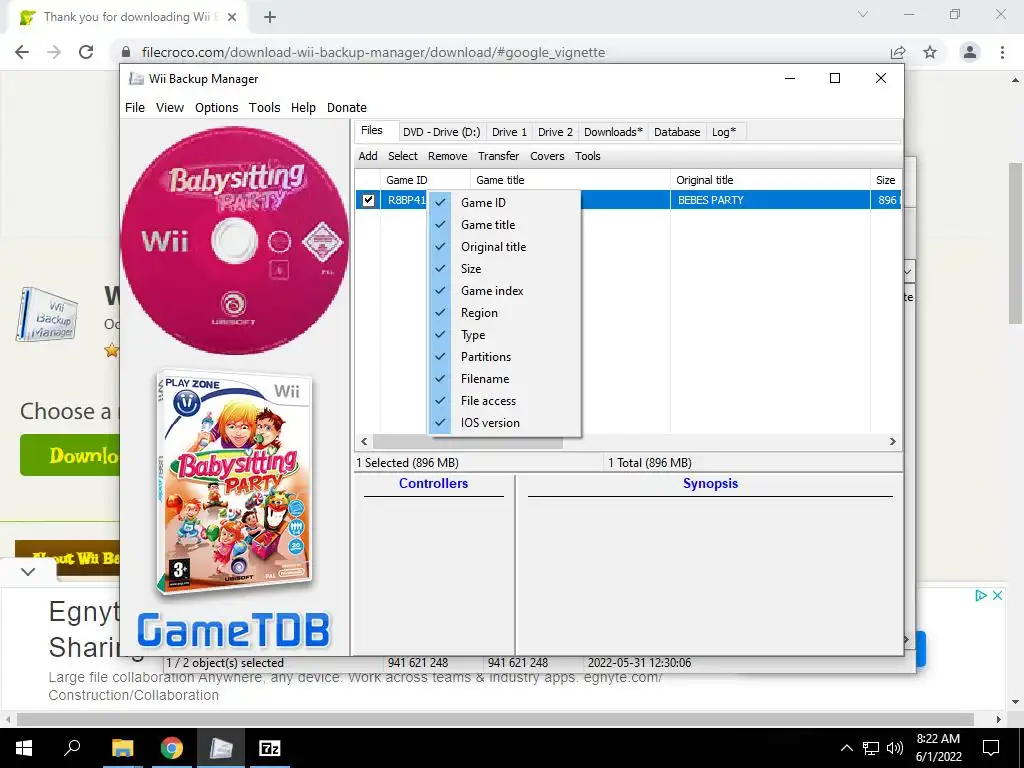Open the Covers dropdown menu

547,156
